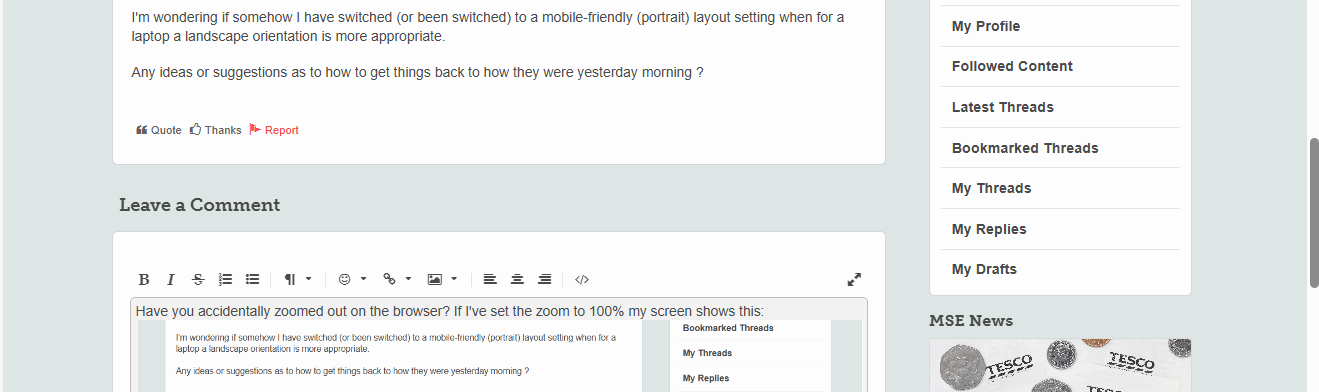Insert an ordered numbered list
1319x392 pixels.
coord(225,280)
